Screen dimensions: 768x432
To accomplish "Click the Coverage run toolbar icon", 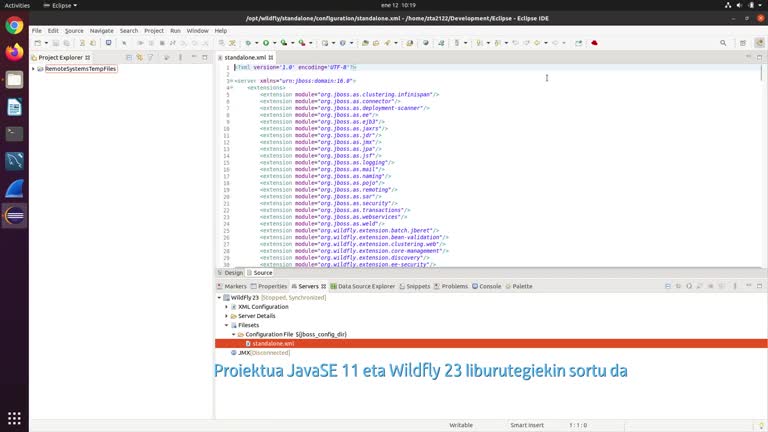I will [x=284, y=43].
